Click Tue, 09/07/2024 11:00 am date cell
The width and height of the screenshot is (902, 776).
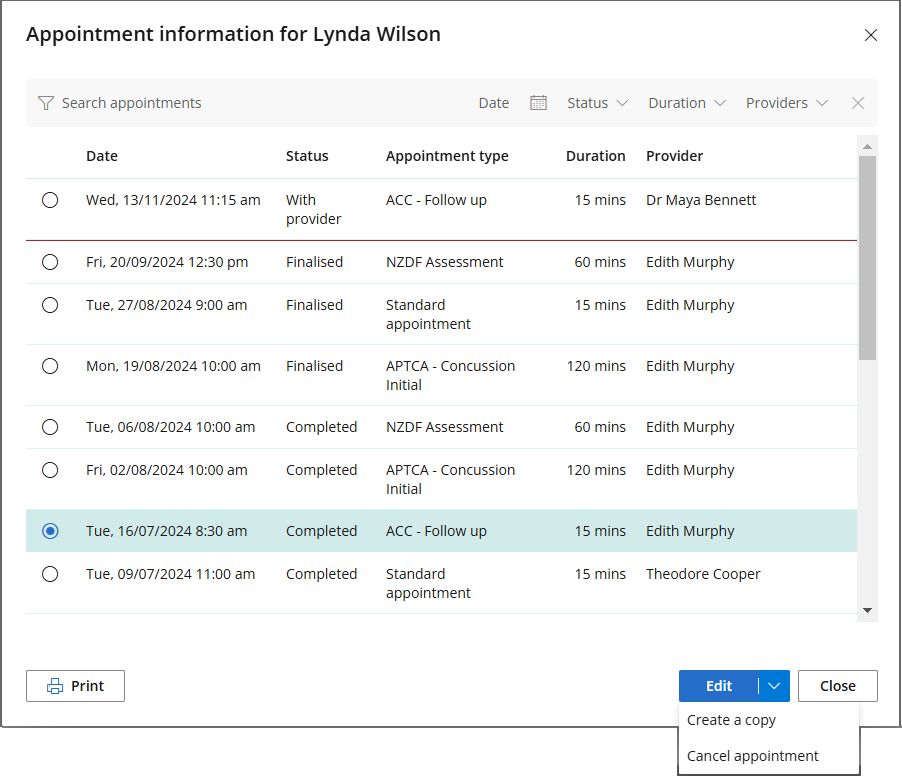(170, 574)
